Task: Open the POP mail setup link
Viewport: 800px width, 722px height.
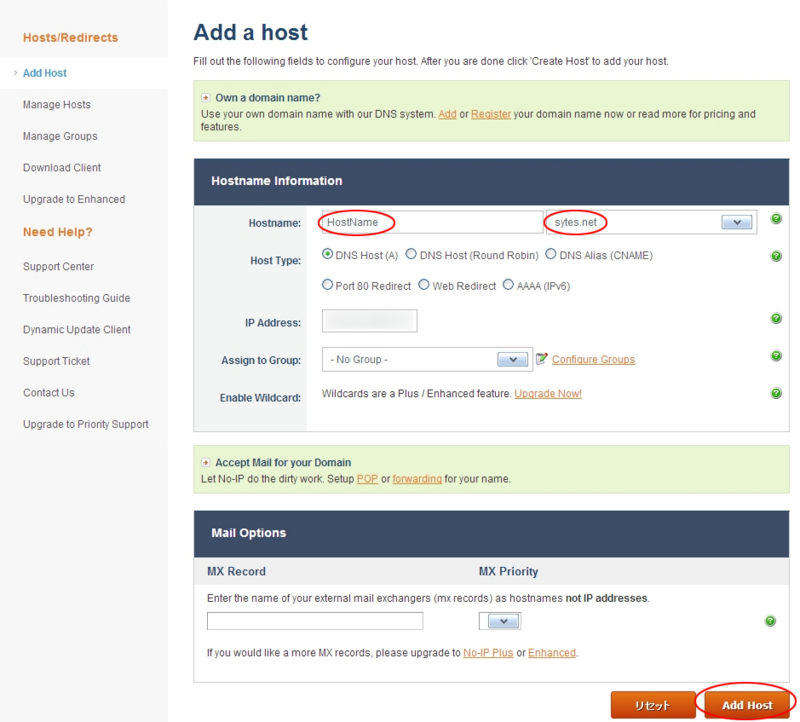Action: coord(367,479)
